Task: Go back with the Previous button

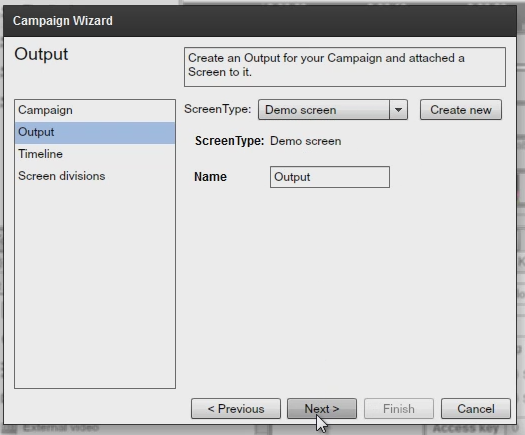Action: (x=236, y=409)
